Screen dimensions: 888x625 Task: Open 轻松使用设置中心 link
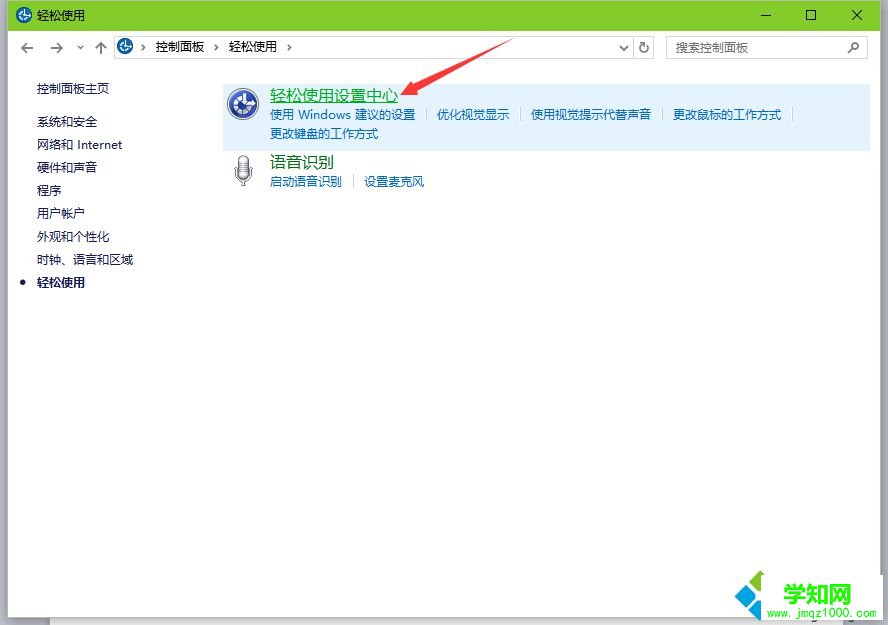(334, 95)
